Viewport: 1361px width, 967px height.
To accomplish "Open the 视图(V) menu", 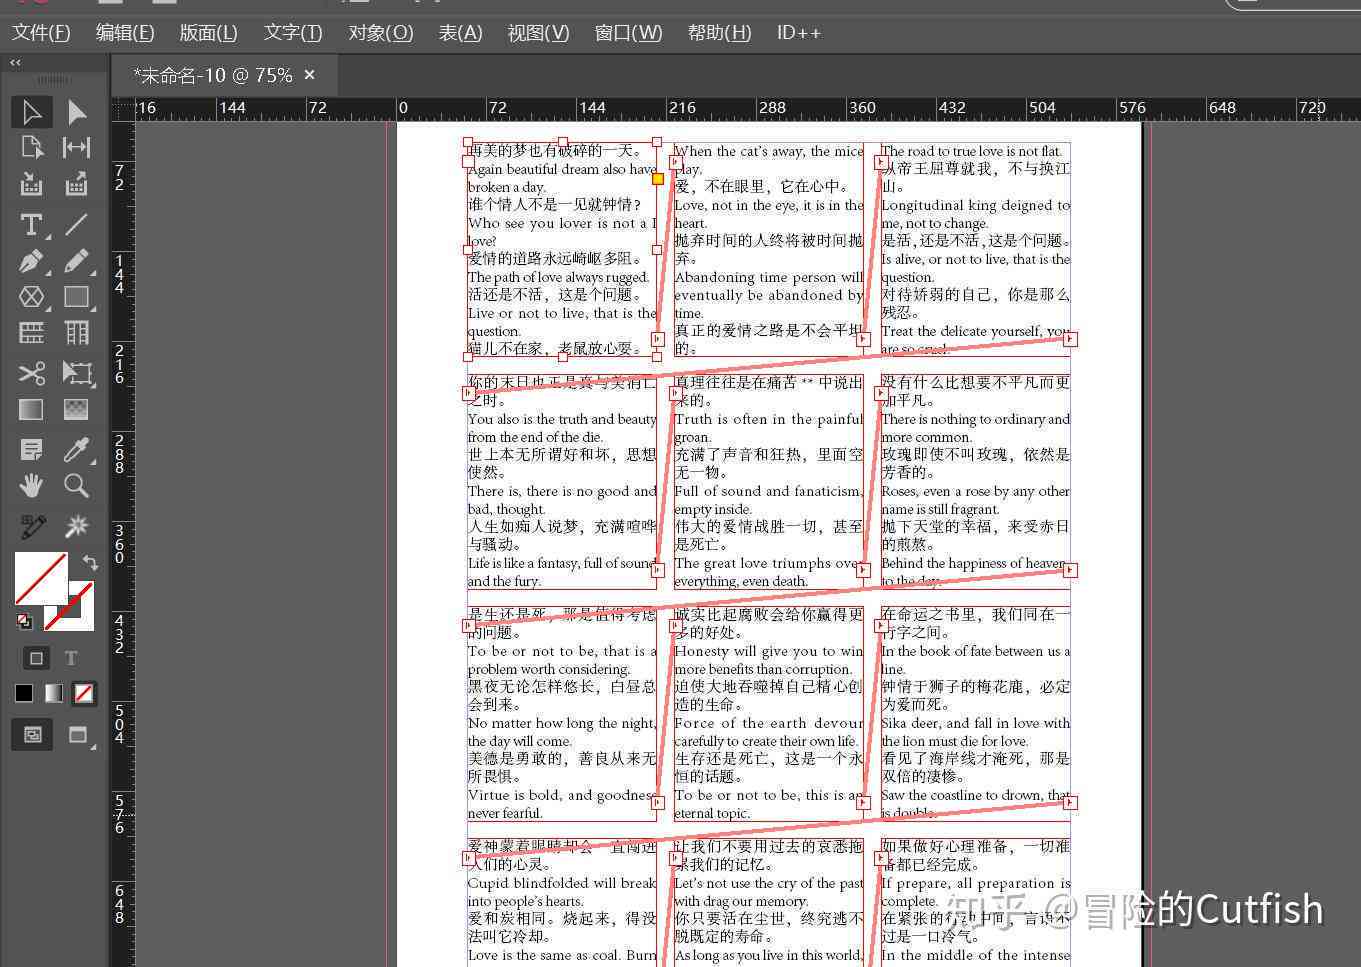I will coord(538,33).
